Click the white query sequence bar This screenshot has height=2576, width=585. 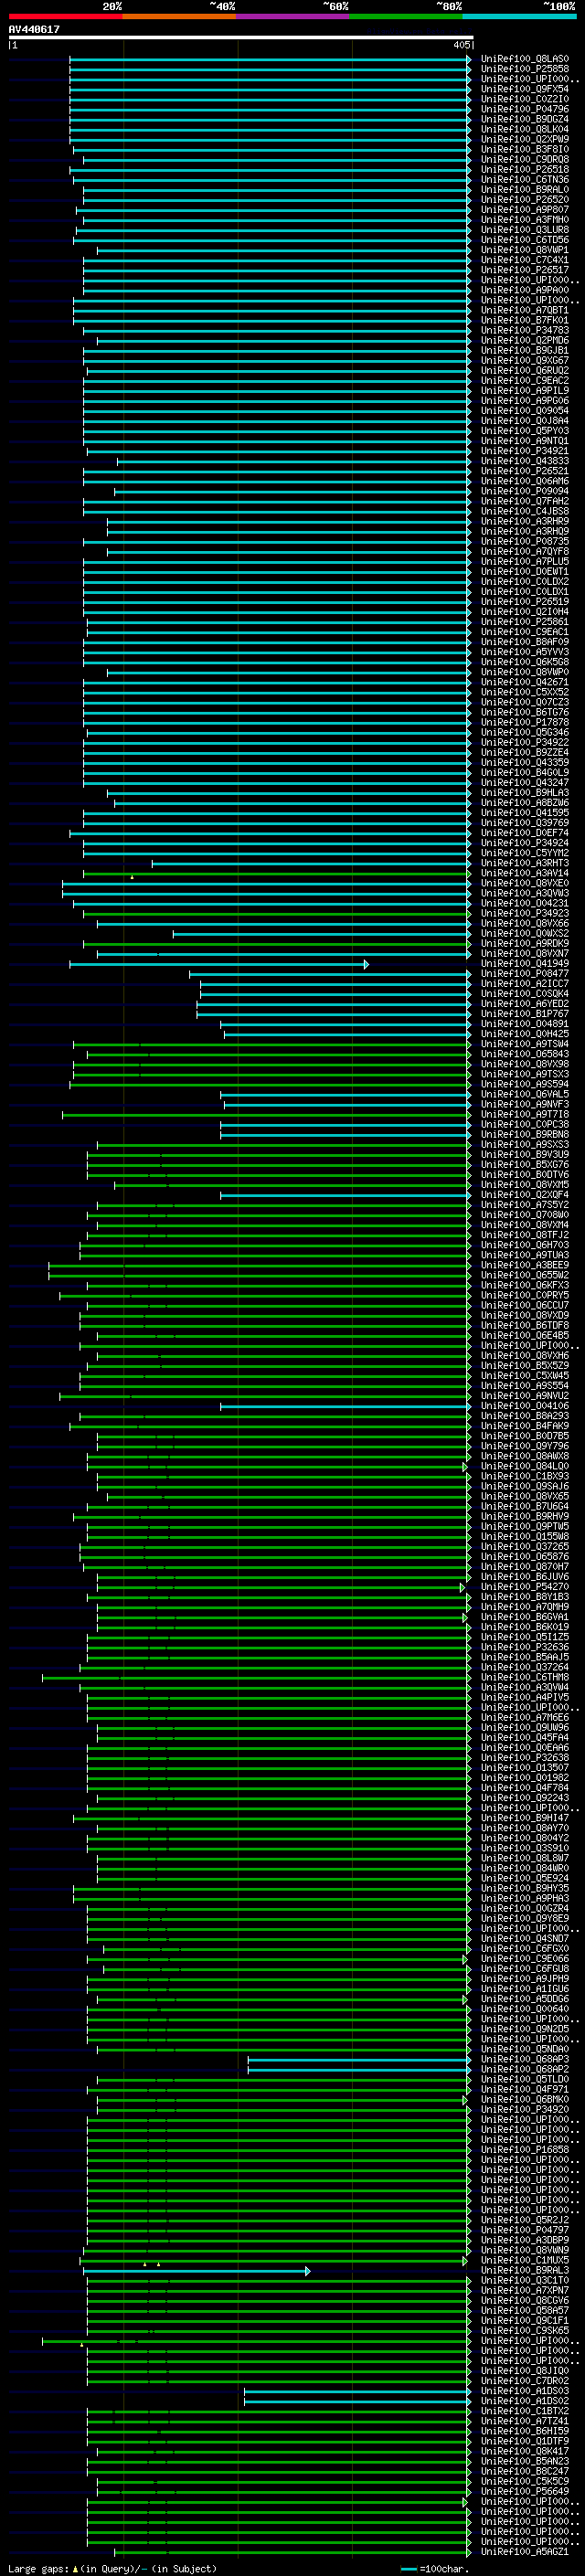240,37
